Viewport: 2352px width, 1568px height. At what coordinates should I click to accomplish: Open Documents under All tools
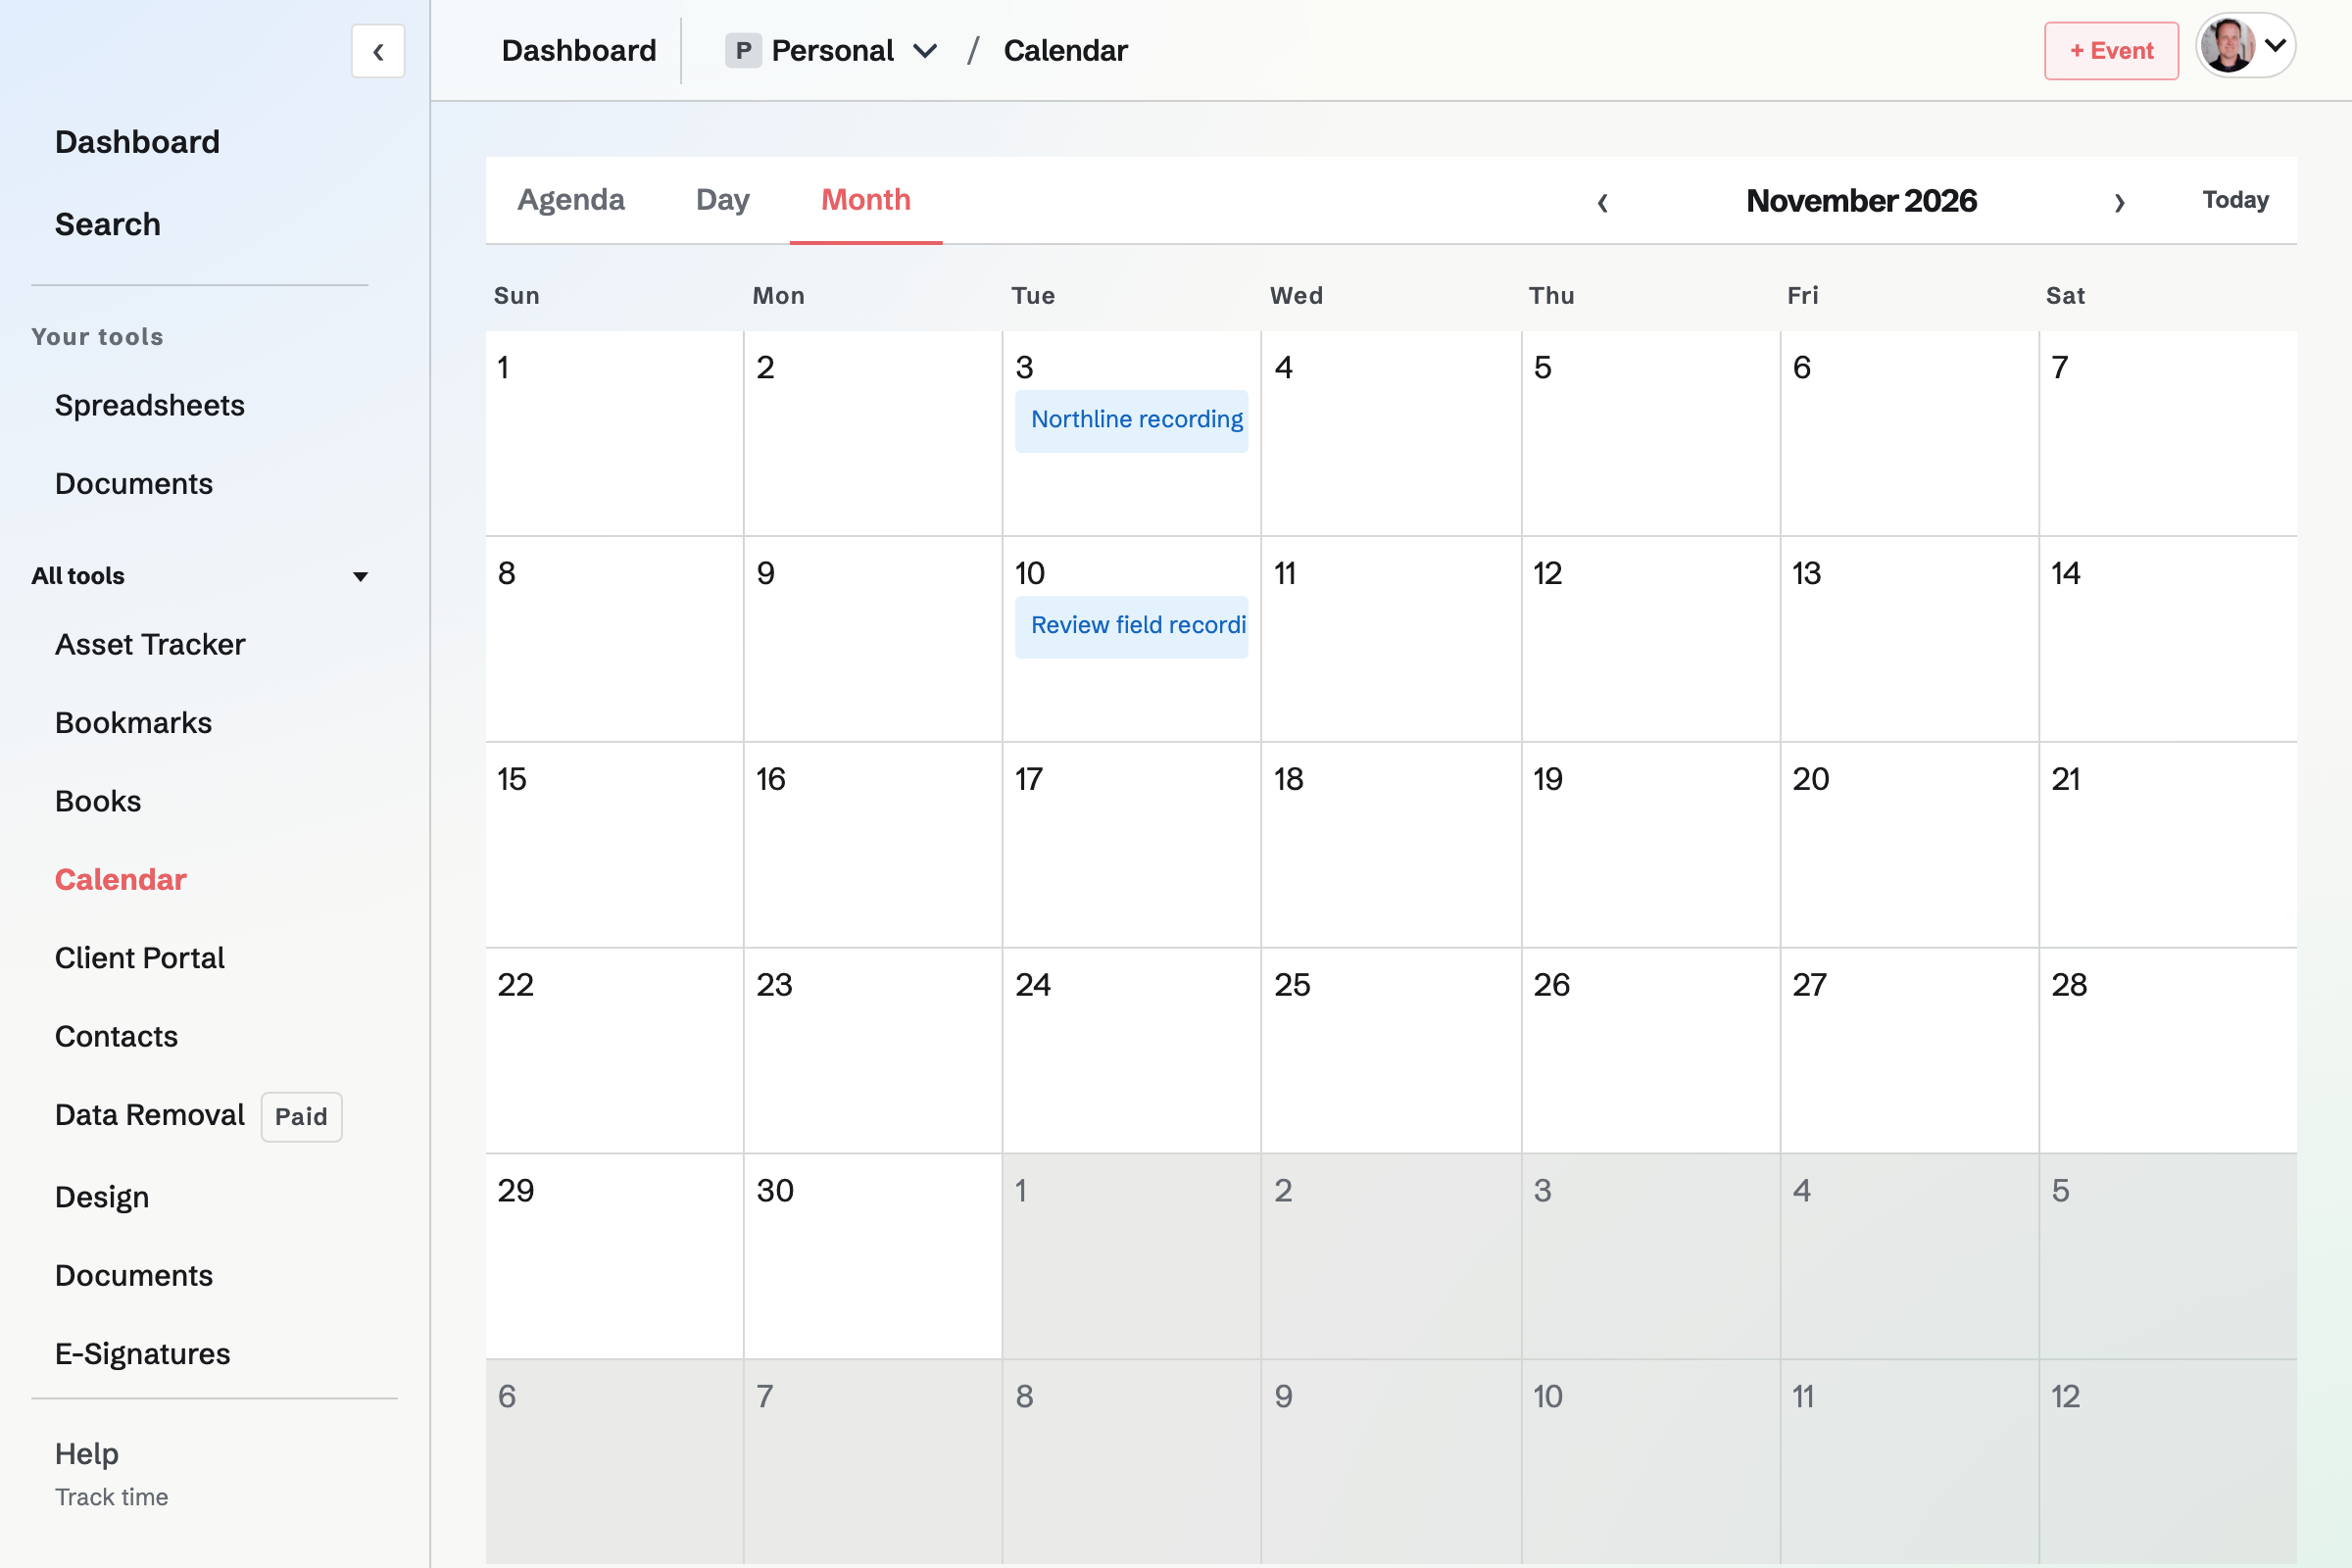(x=134, y=1276)
